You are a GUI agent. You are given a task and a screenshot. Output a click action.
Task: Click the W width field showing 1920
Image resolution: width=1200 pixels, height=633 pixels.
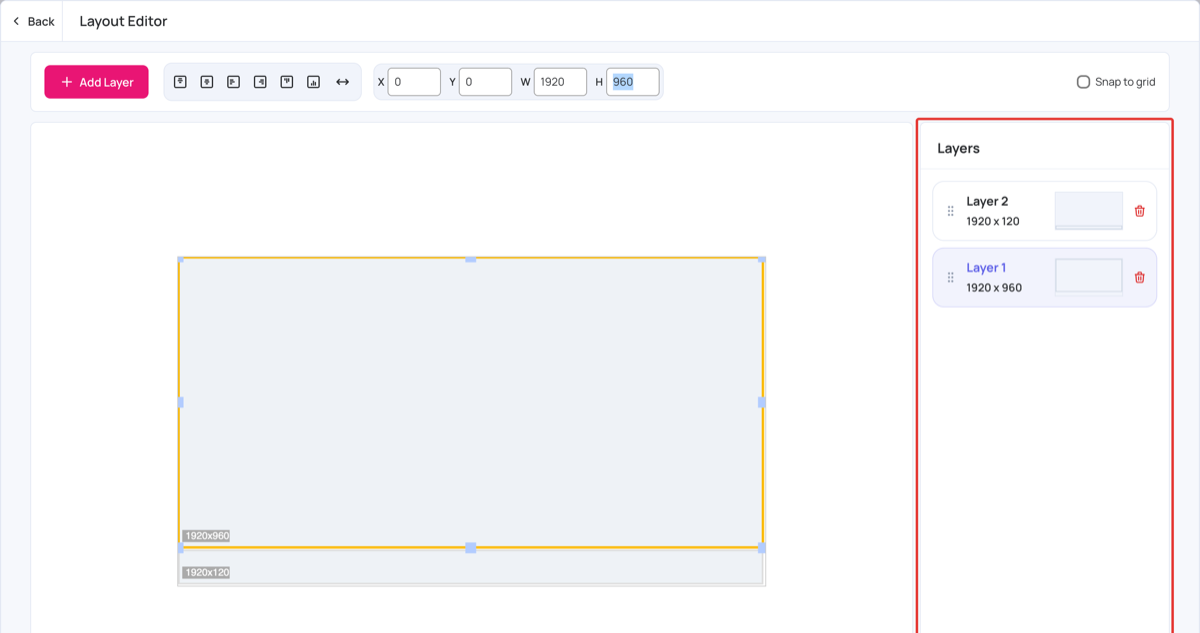(560, 82)
